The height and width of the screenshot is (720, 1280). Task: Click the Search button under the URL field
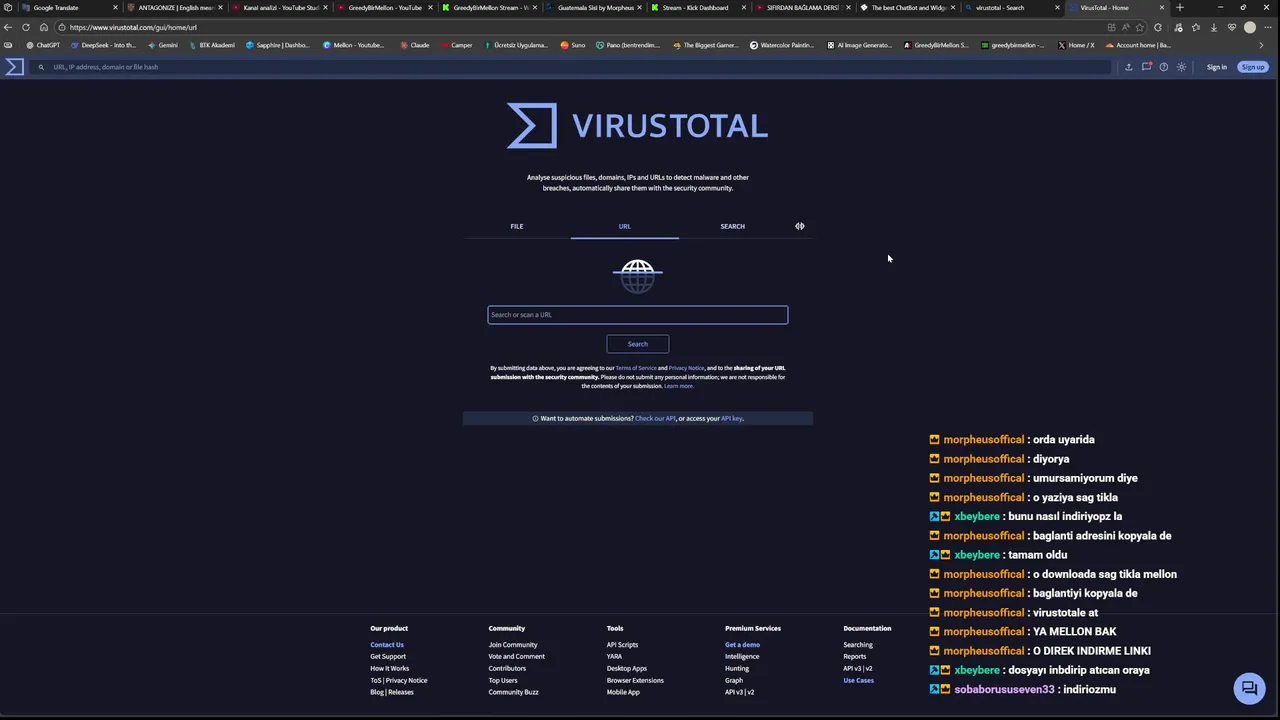638,344
